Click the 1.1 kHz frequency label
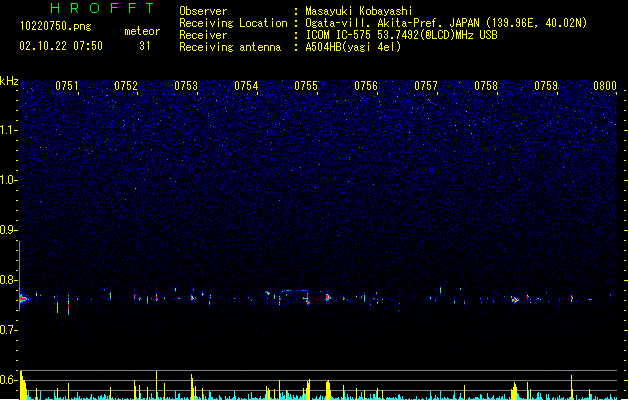The height and width of the screenshot is (400, 629). click(x=9, y=130)
